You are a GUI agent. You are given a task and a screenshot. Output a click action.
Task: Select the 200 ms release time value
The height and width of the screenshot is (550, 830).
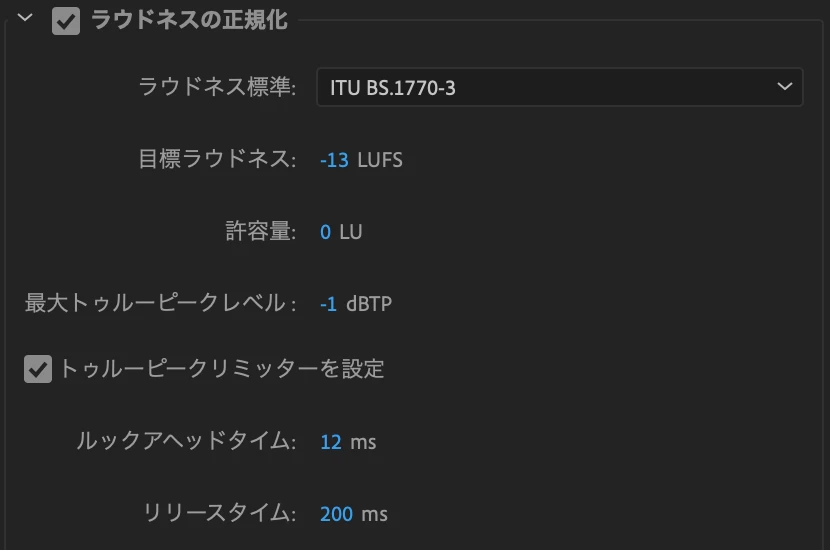336,514
